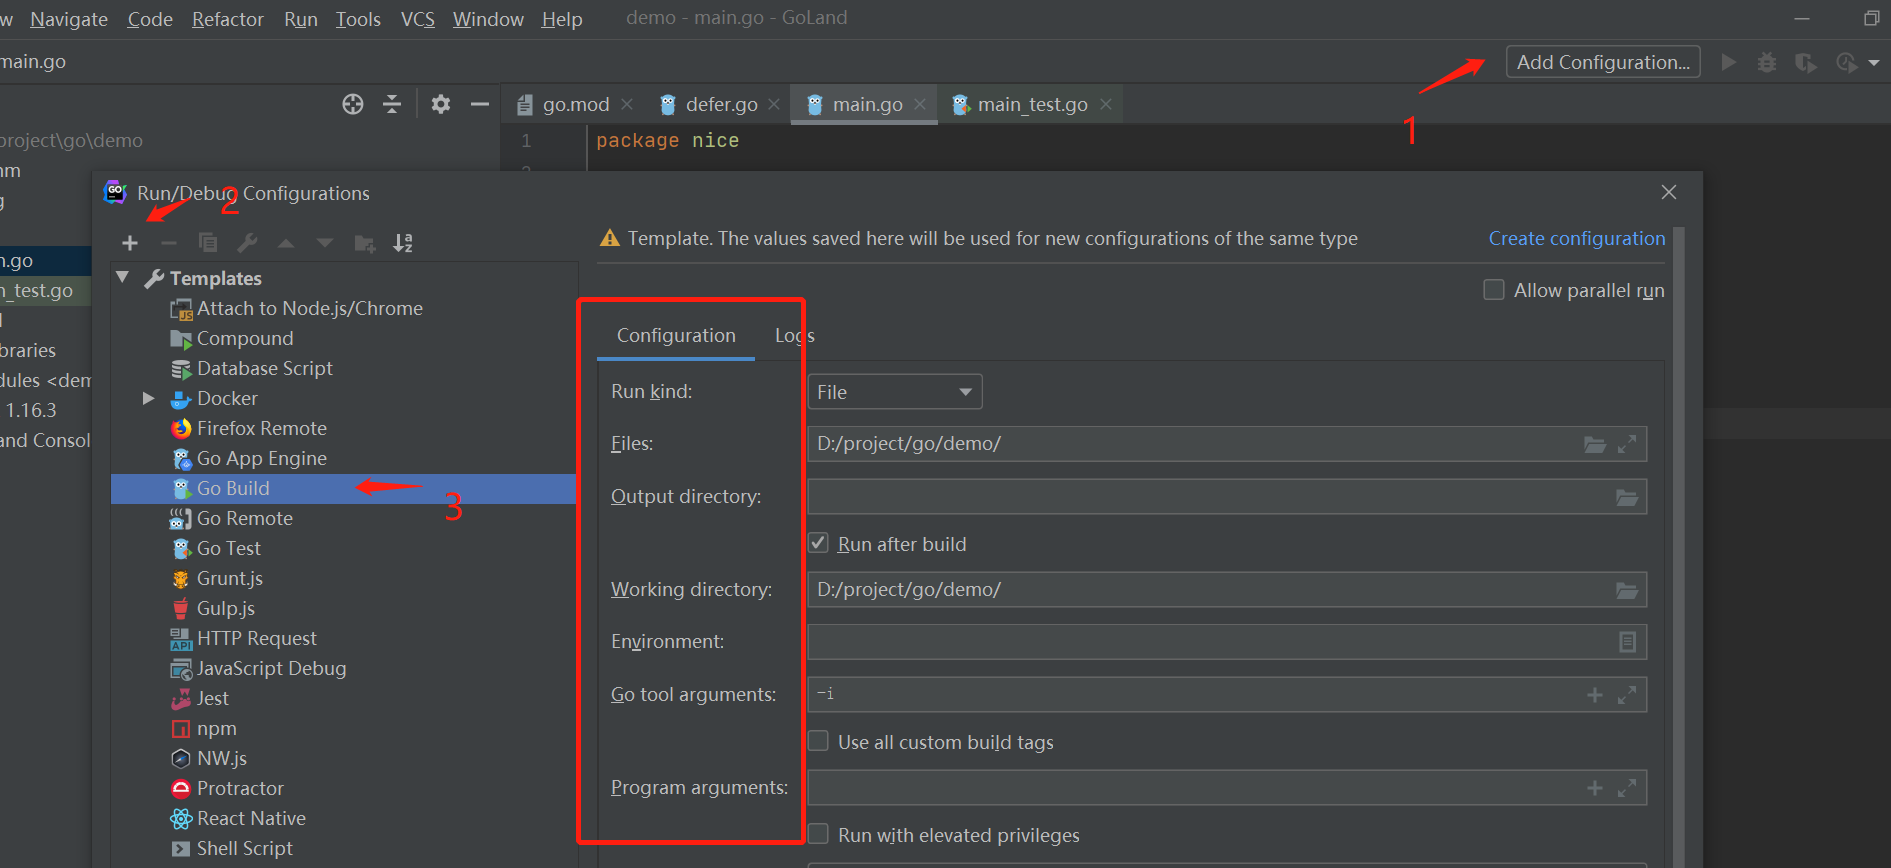
Task: Click plus icon in Go tool arguments
Action: [1595, 695]
